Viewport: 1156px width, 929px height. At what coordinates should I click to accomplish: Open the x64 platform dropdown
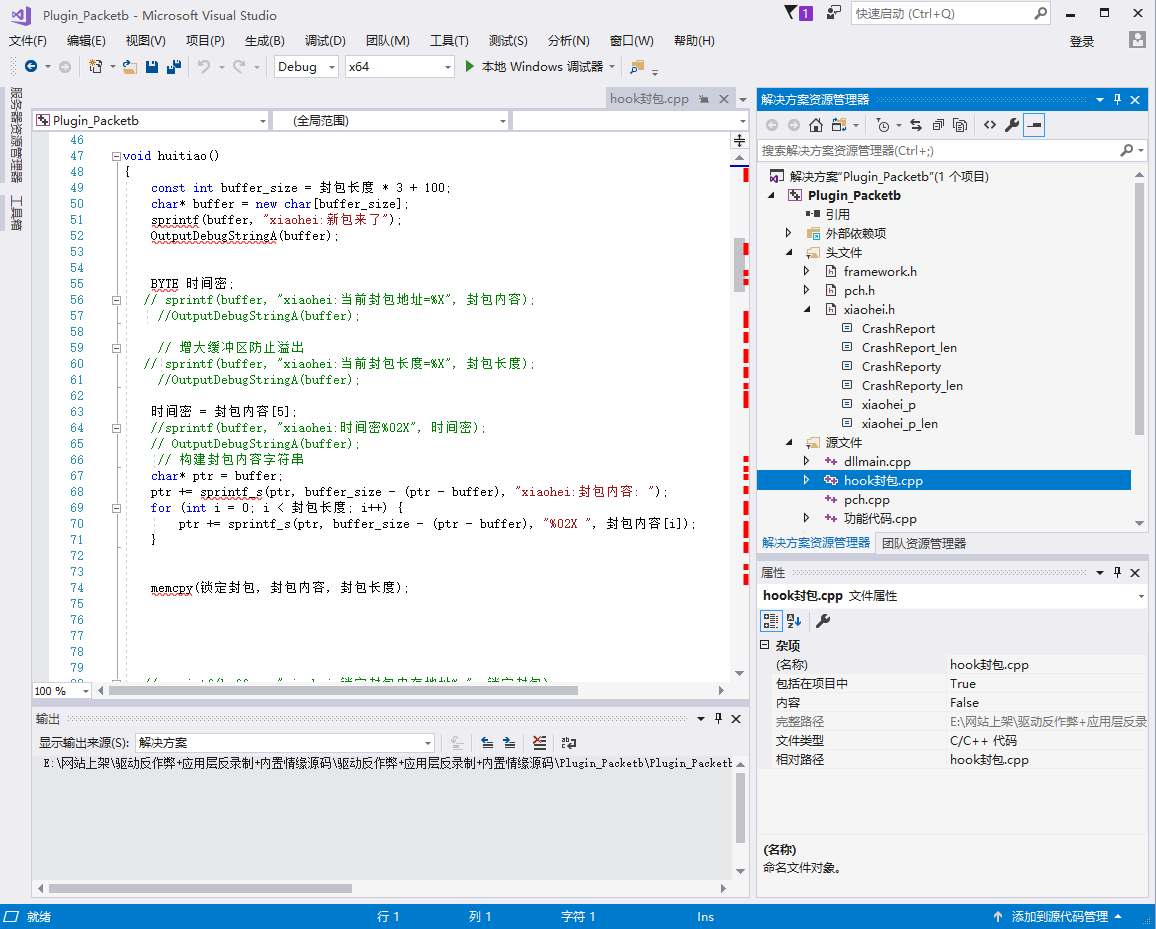[399, 67]
